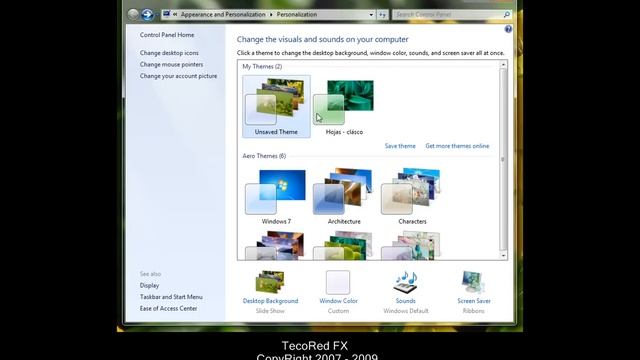Viewport: 640px width, 360px height.
Task: Click the Sounds label link
Action: point(405,301)
